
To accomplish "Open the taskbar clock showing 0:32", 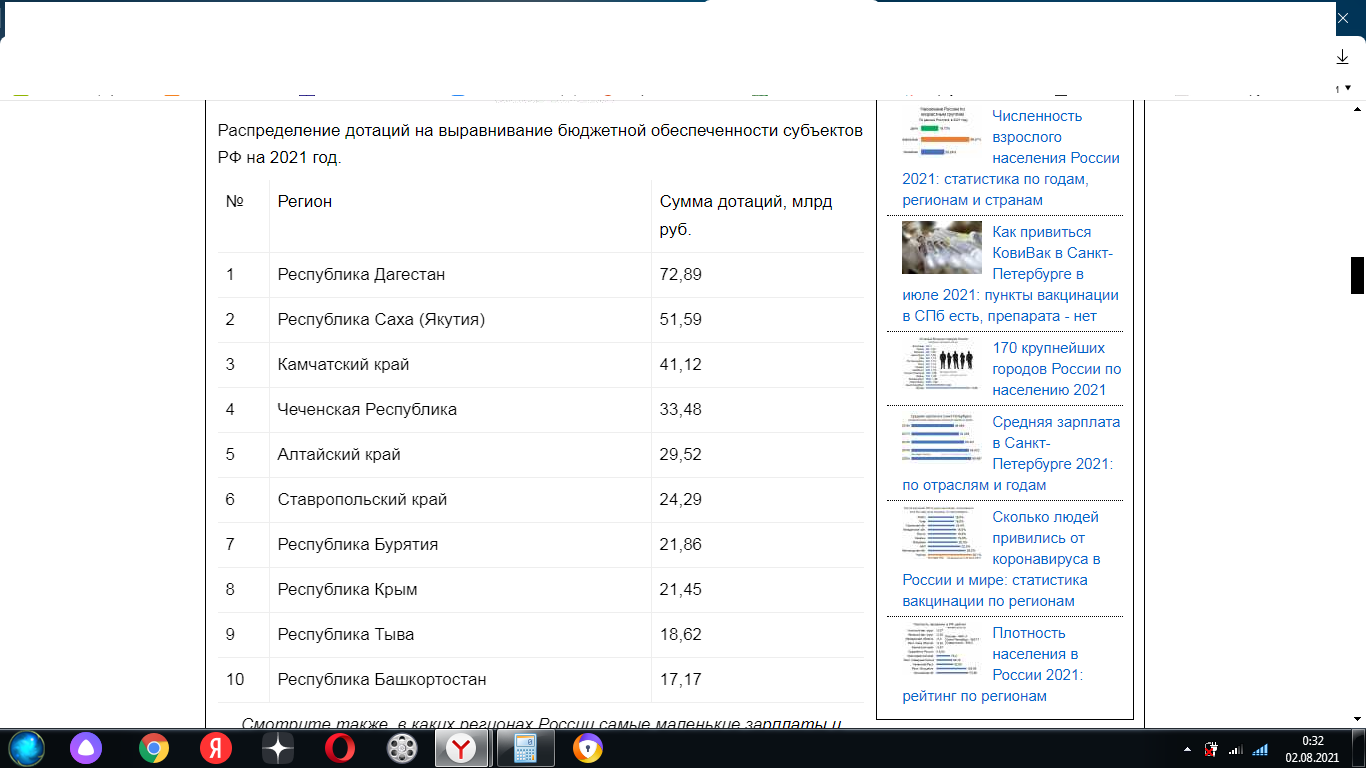I will [1313, 748].
